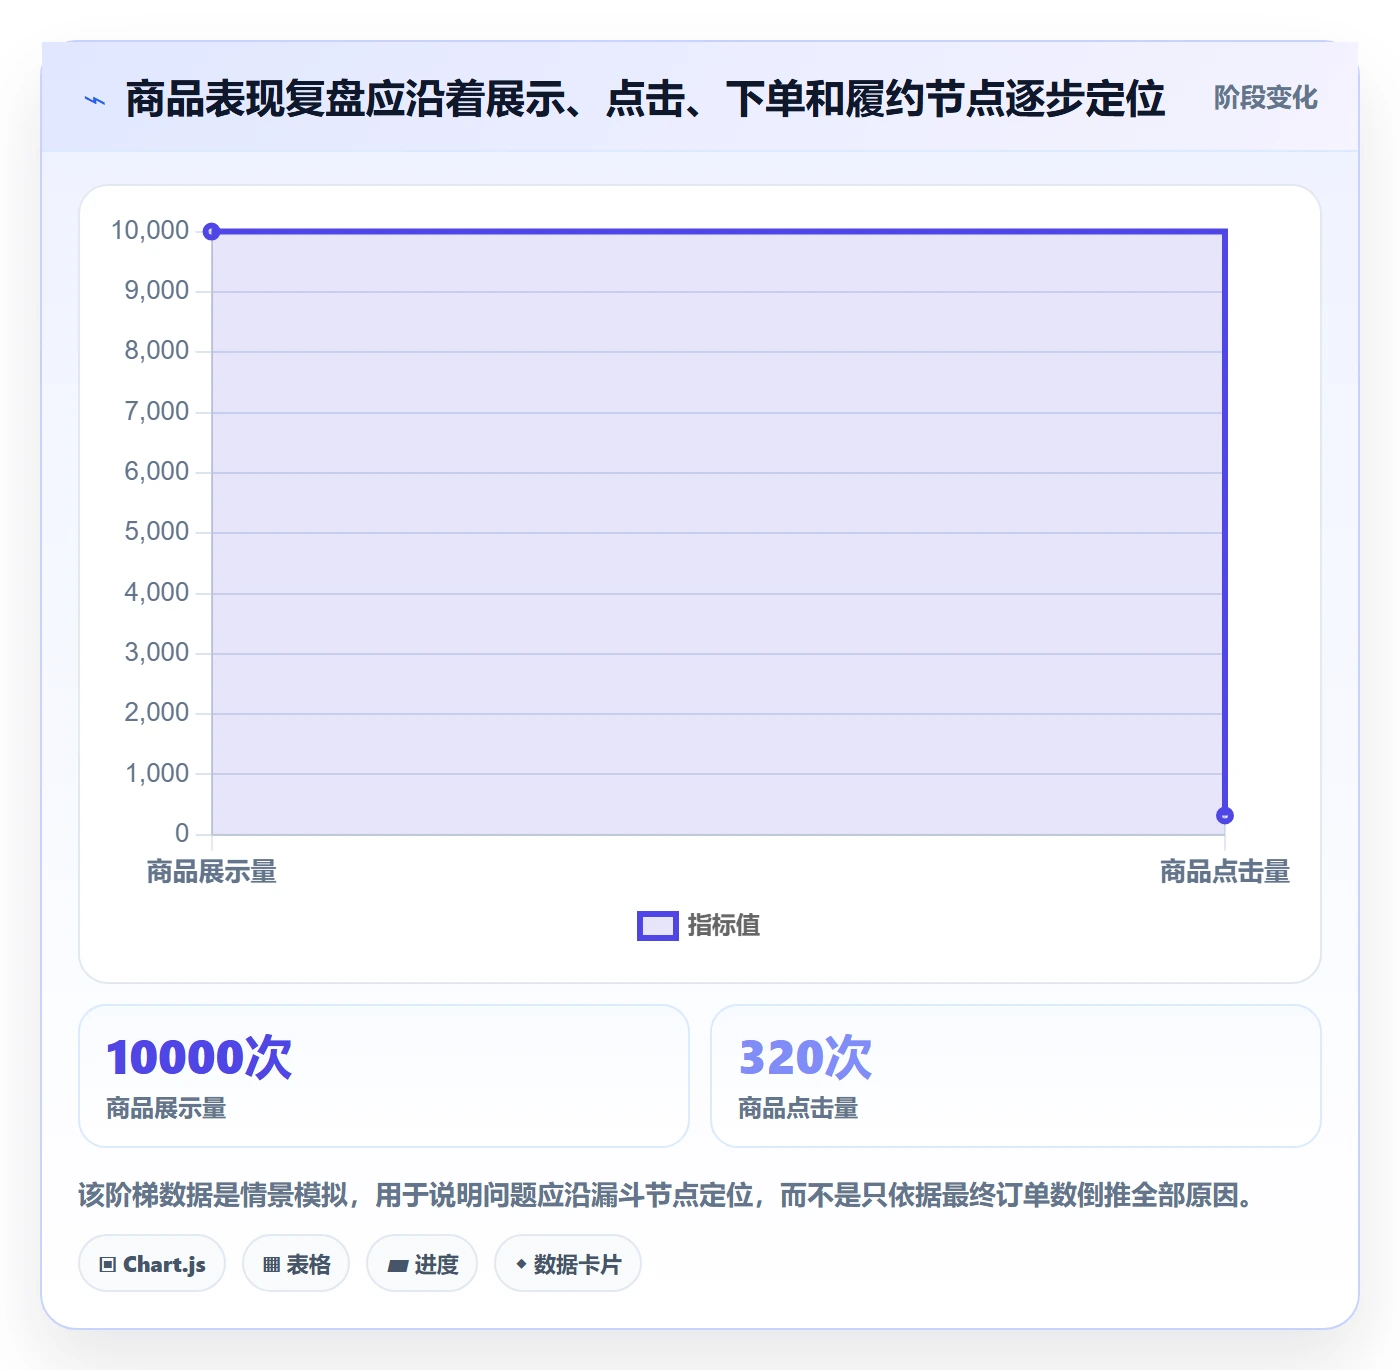Screen dimensions: 1400x1370
Task: Click the 1,000 y-axis tick label
Action: pos(157,773)
